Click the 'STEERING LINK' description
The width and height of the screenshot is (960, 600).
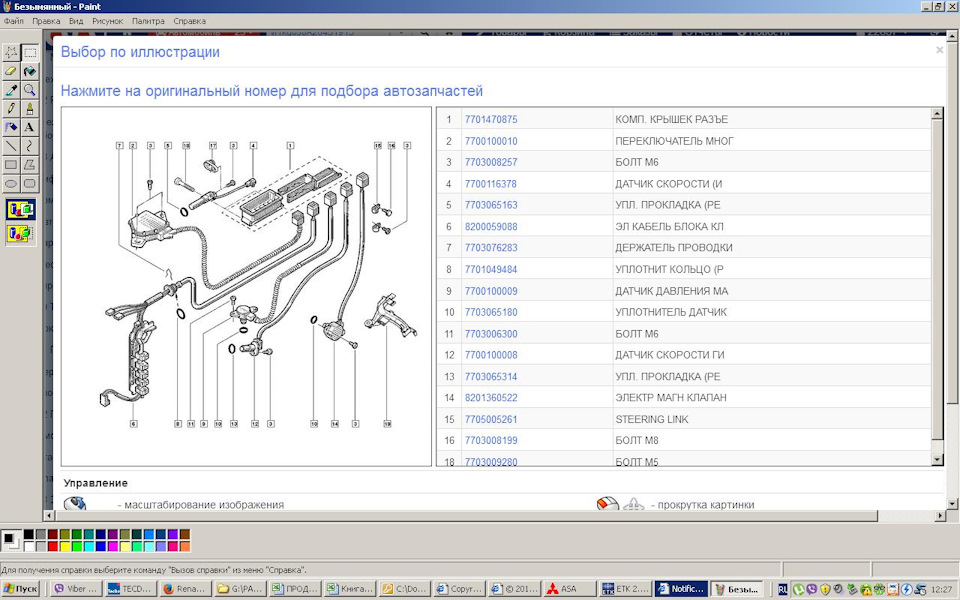tap(652, 419)
